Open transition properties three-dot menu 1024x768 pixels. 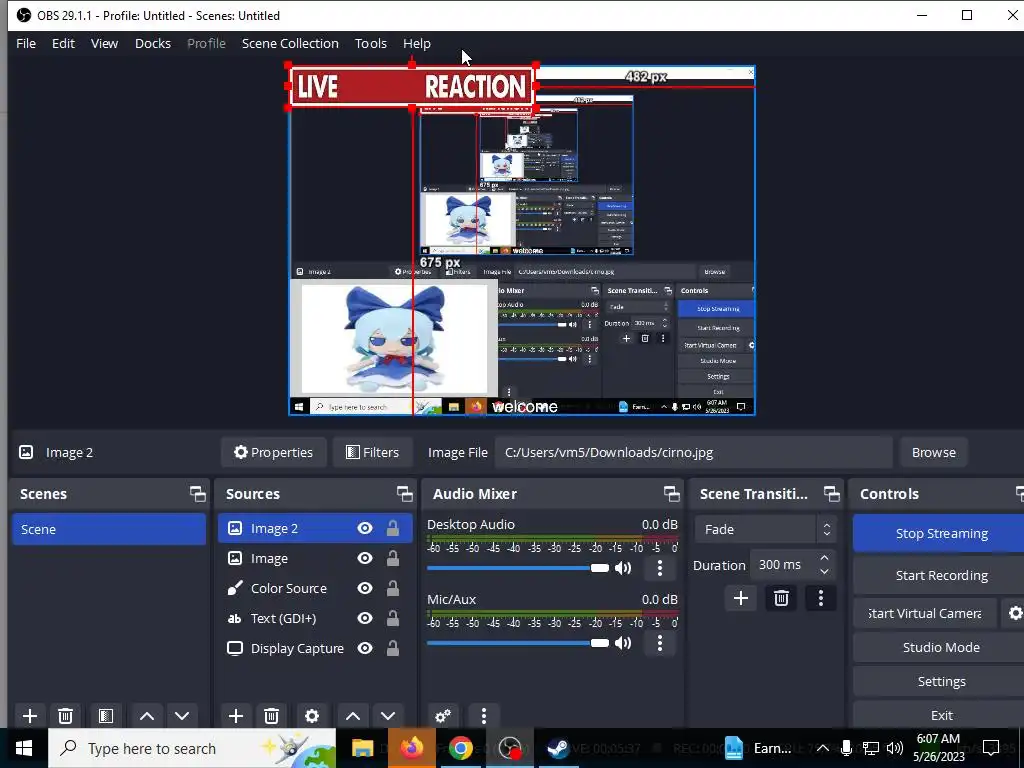click(x=821, y=598)
